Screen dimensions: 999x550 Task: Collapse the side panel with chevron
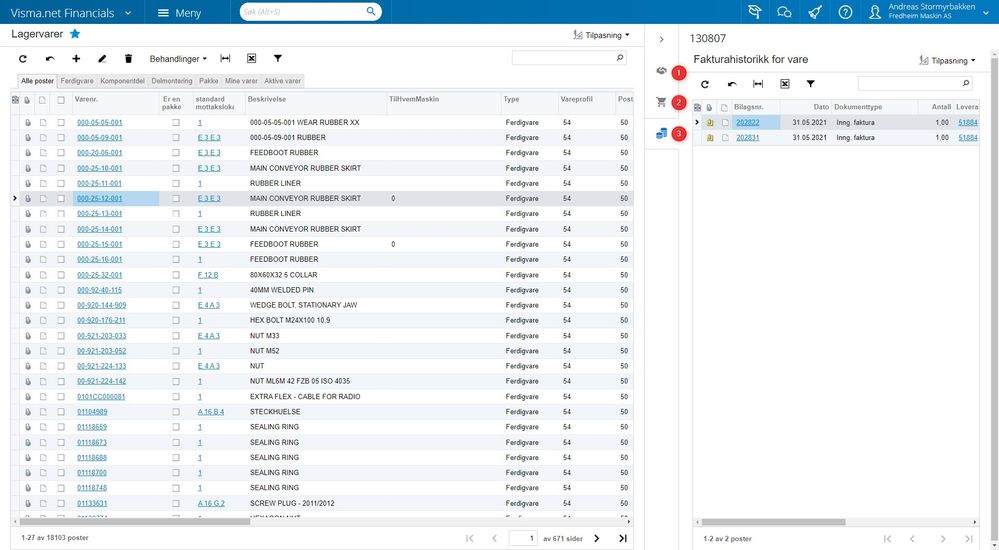[661, 40]
